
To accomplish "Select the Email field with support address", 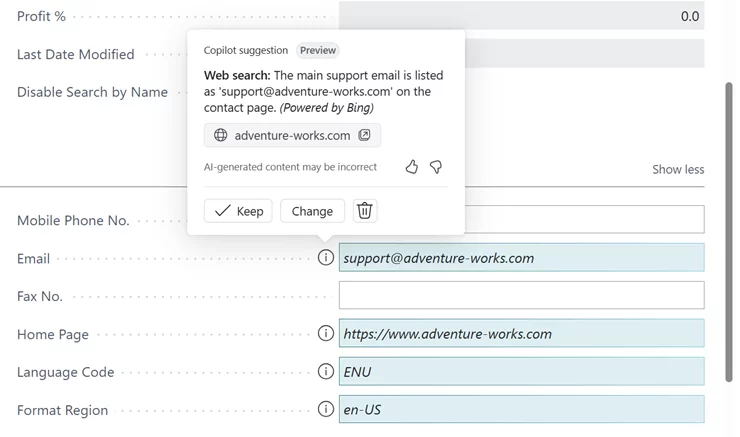I will click(x=521, y=258).
